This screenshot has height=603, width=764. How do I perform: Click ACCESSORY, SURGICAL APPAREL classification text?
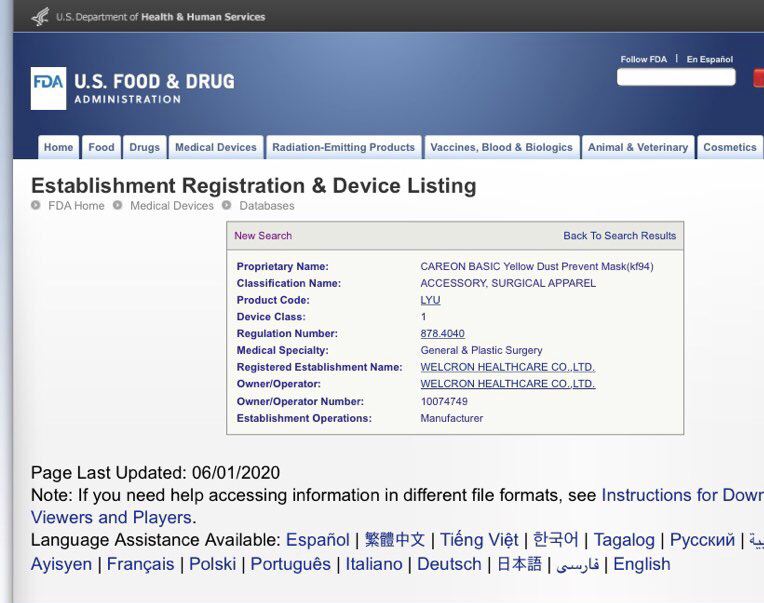pyautogui.click(x=508, y=283)
